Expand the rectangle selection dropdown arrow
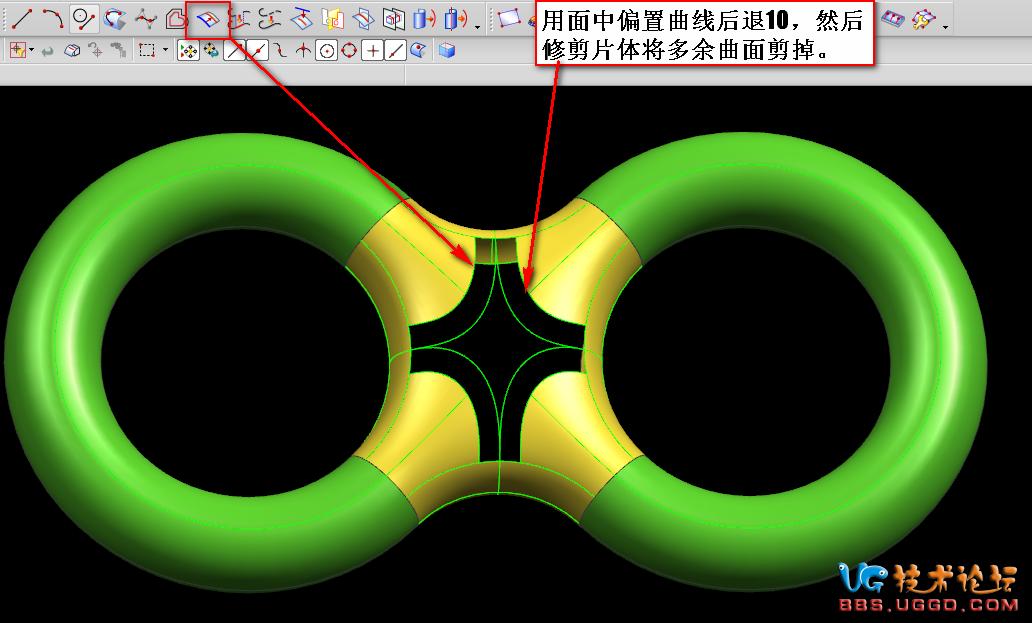The height and width of the screenshot is (623, 1032). coord(165,51)
